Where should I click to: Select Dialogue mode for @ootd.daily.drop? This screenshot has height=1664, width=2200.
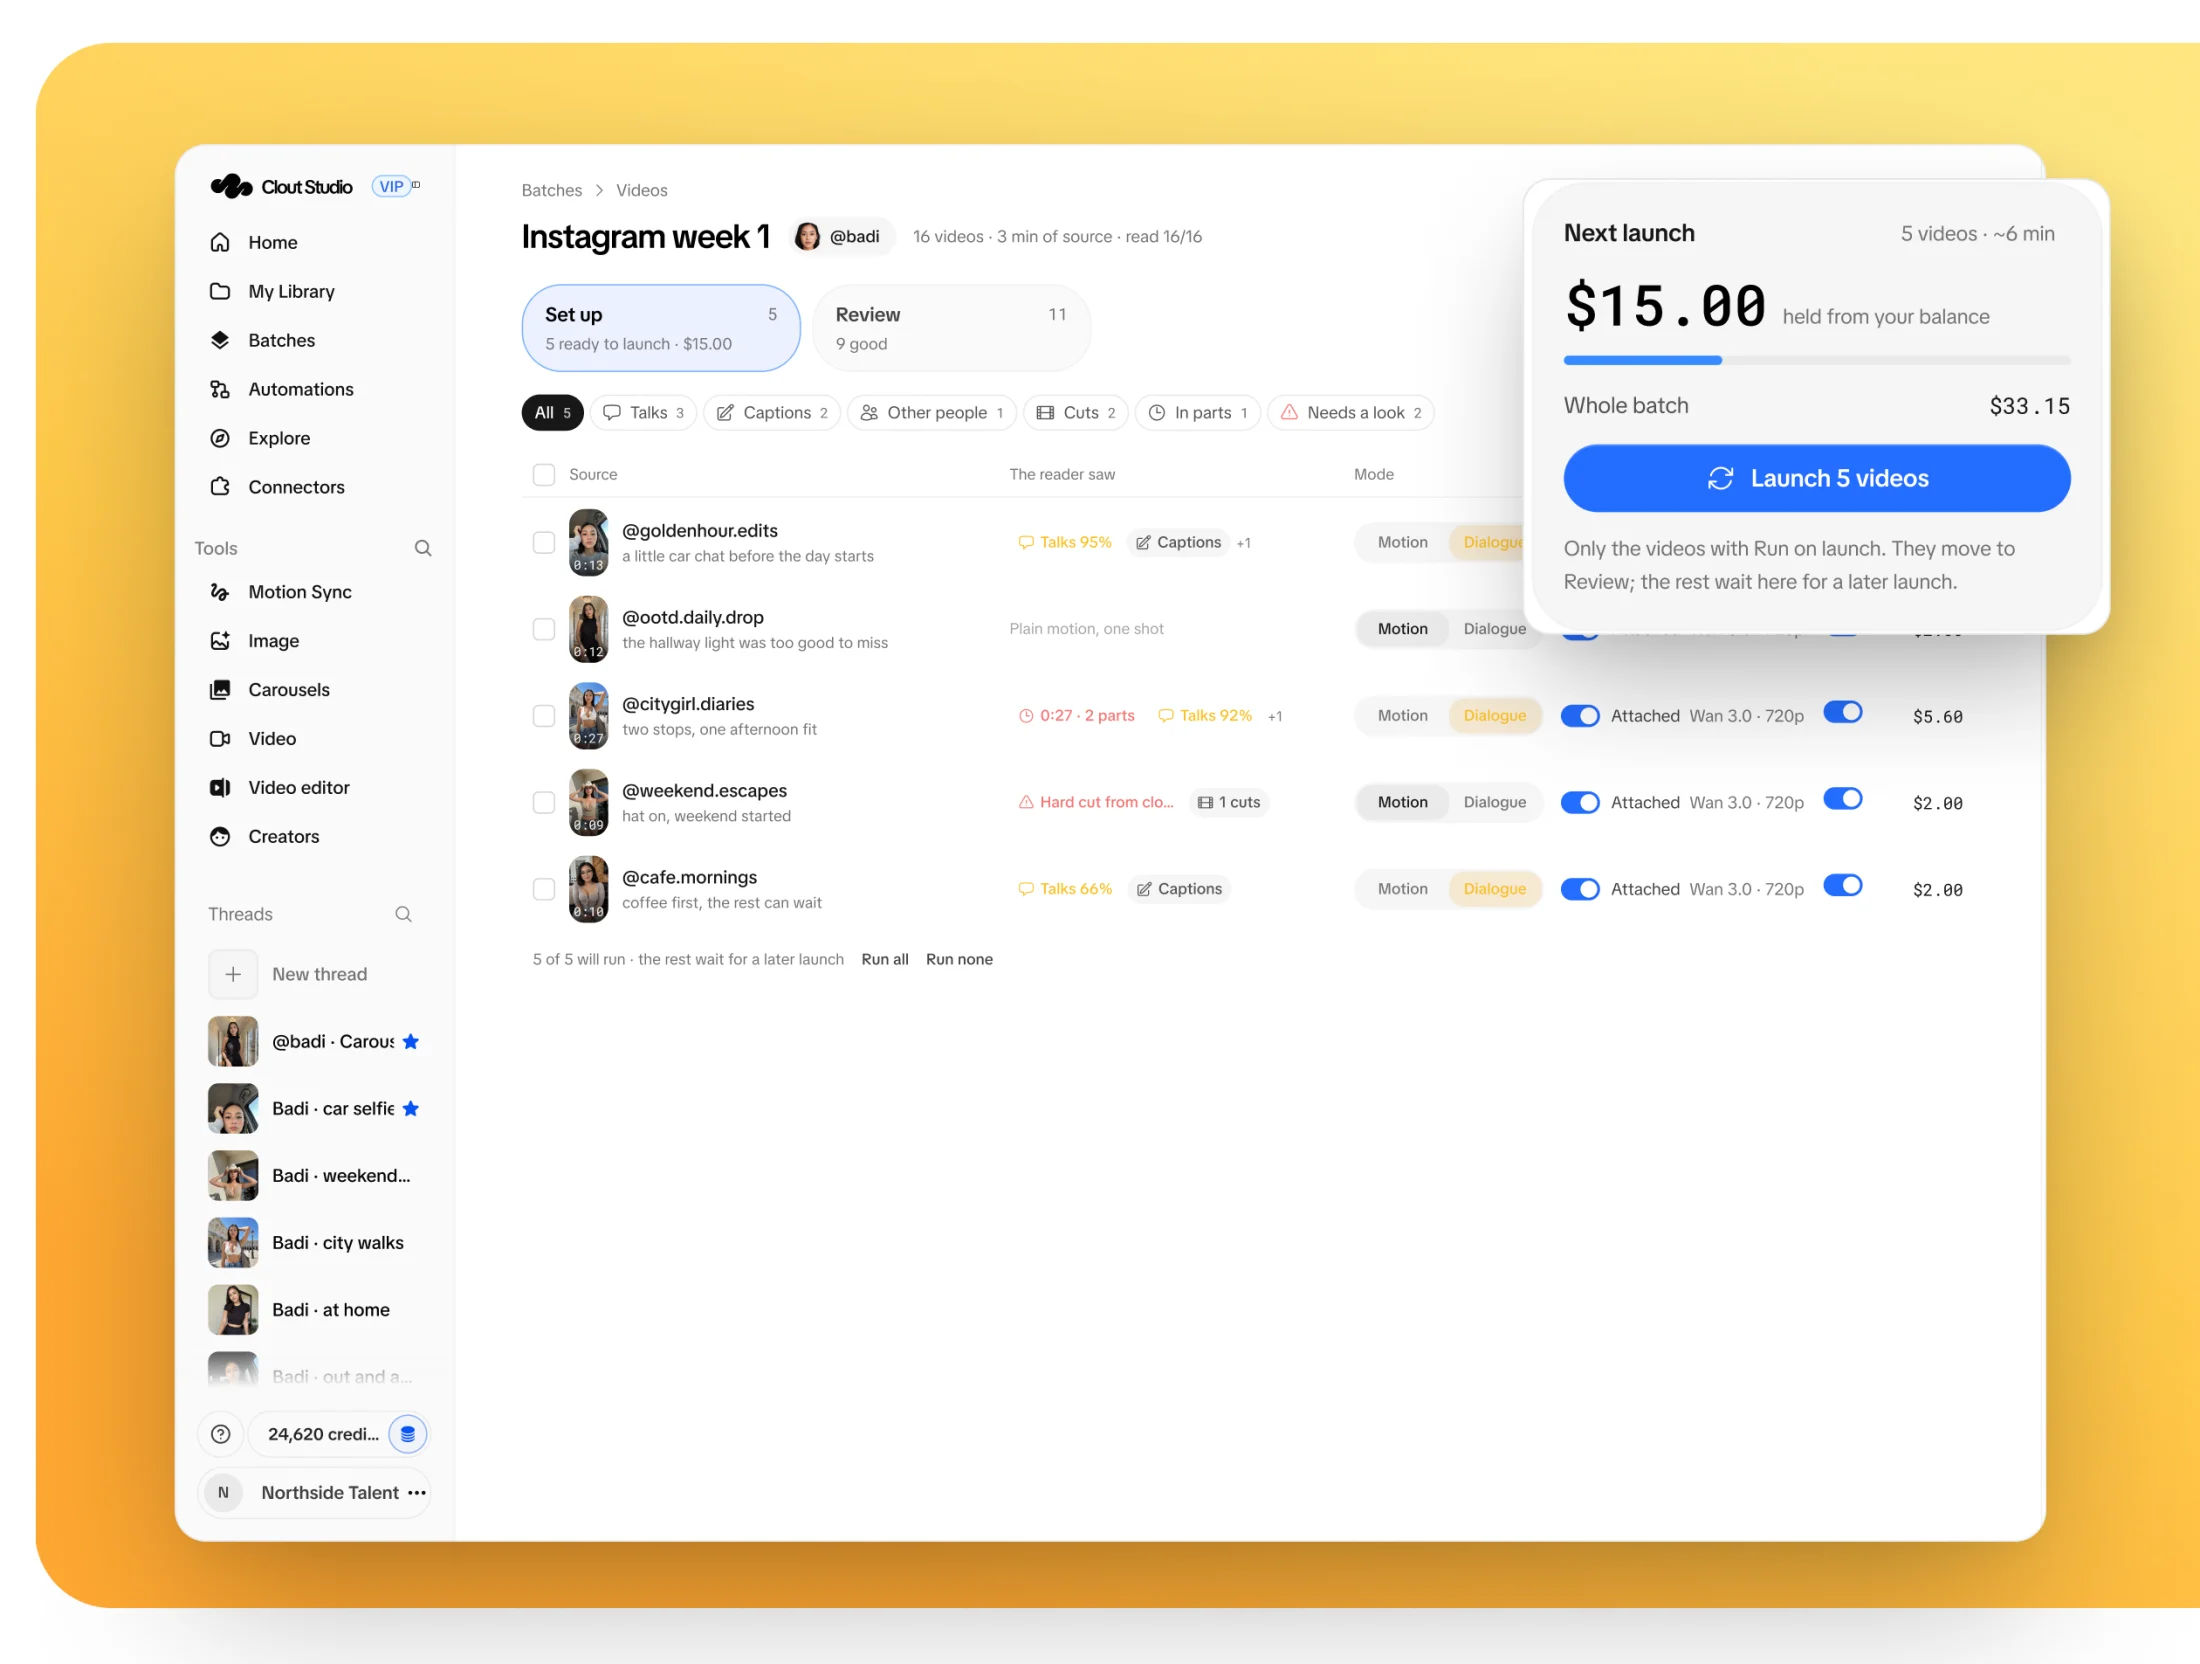(x=1494, y=629)
